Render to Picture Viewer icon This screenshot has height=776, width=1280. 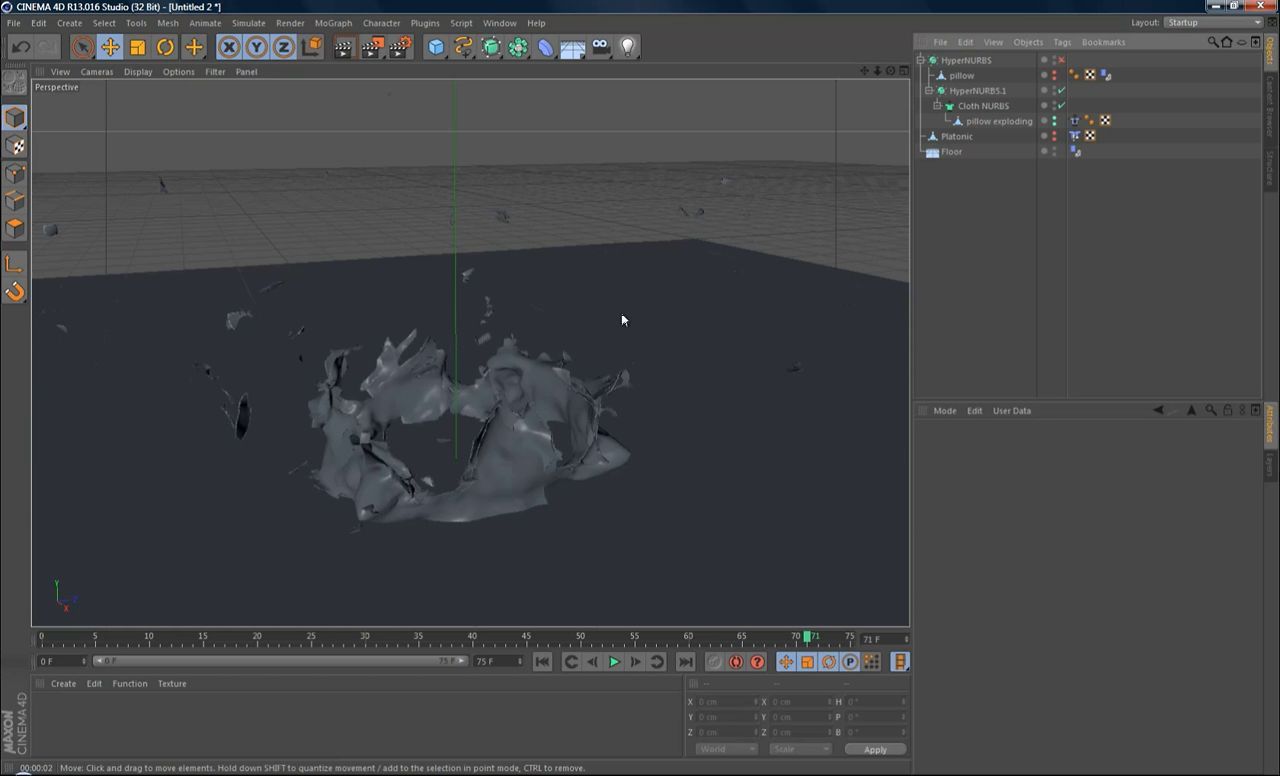[x=372, y=47]
